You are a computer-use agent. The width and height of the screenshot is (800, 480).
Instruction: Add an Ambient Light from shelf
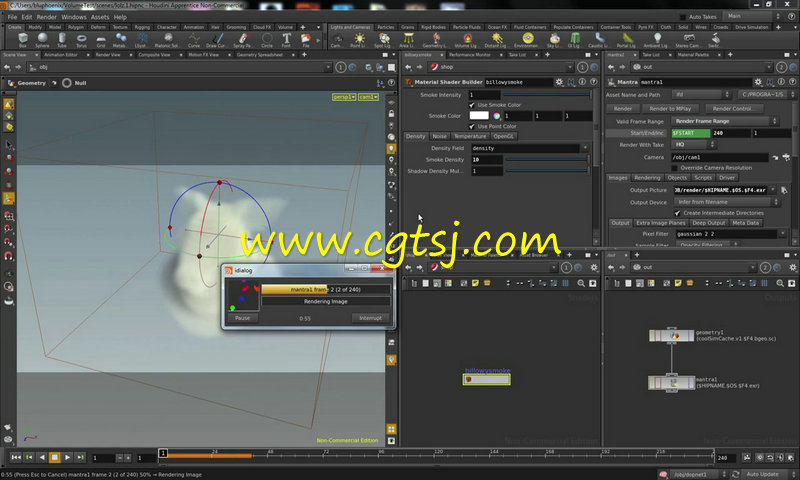(656, 40)
